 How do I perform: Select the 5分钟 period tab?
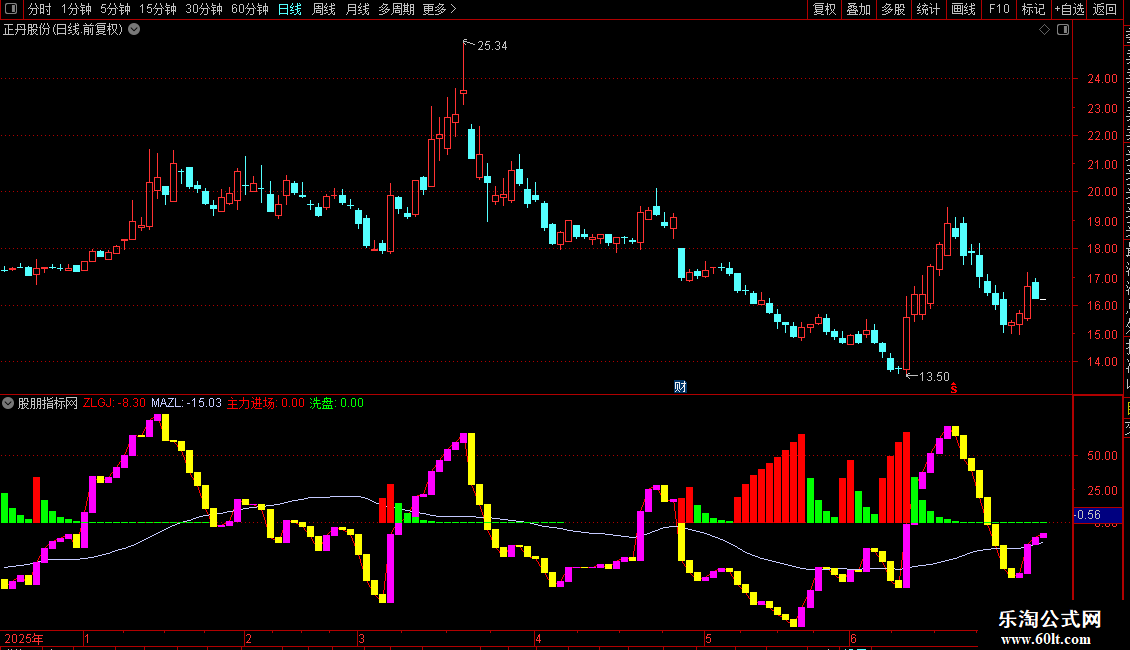point(115,9)
